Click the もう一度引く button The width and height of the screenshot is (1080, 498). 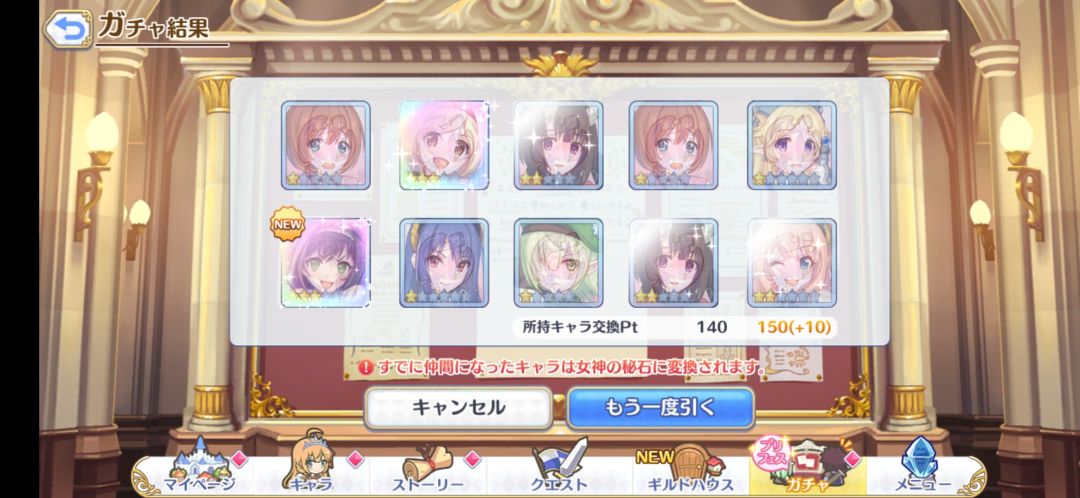click(x=661, y=408)
